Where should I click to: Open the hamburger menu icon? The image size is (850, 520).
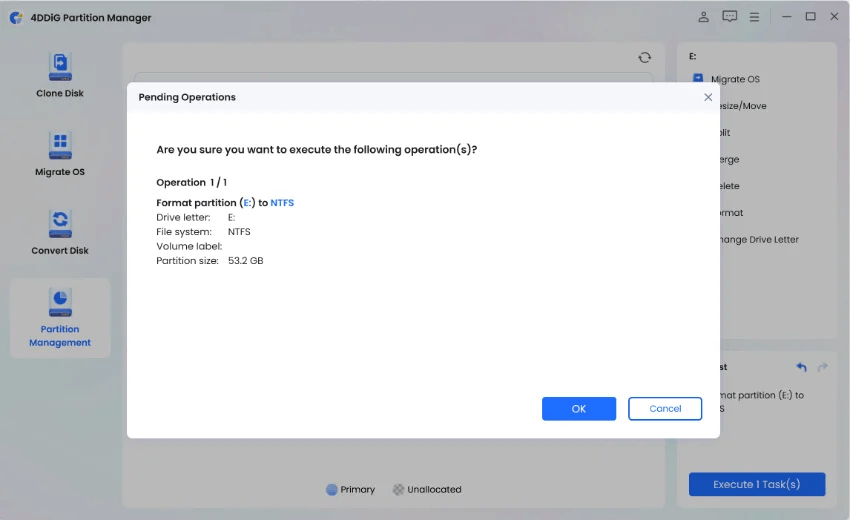[754, 17]
